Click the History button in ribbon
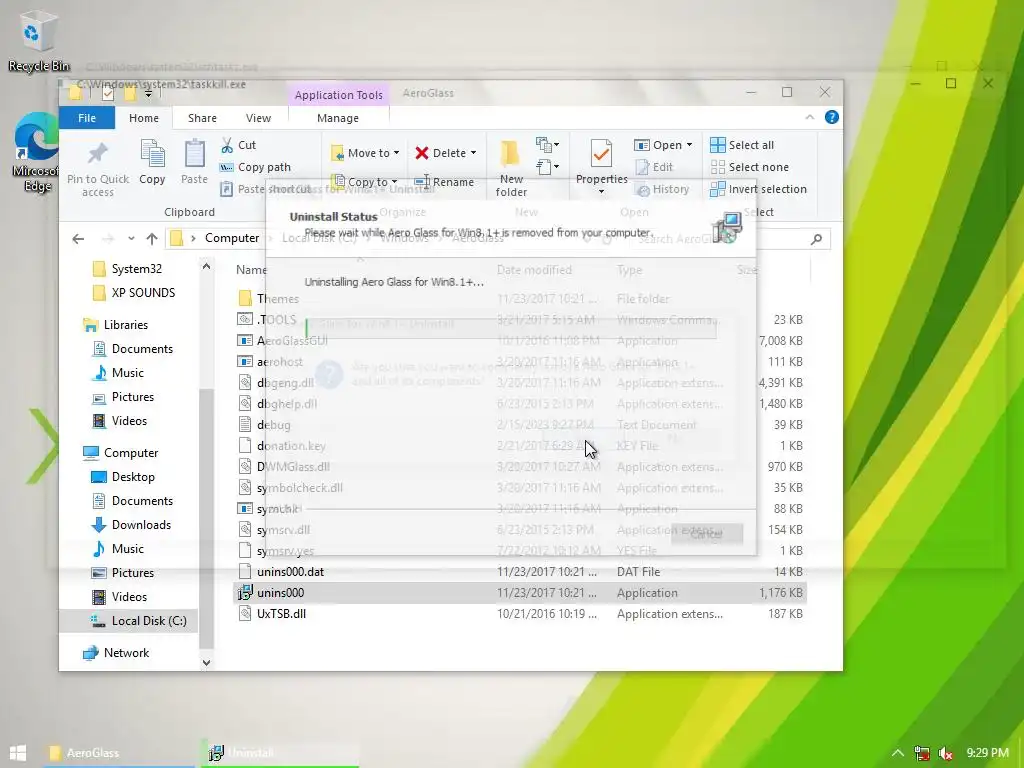The width and height of the screenshot is (1024, 768). (x=663, y=189)
